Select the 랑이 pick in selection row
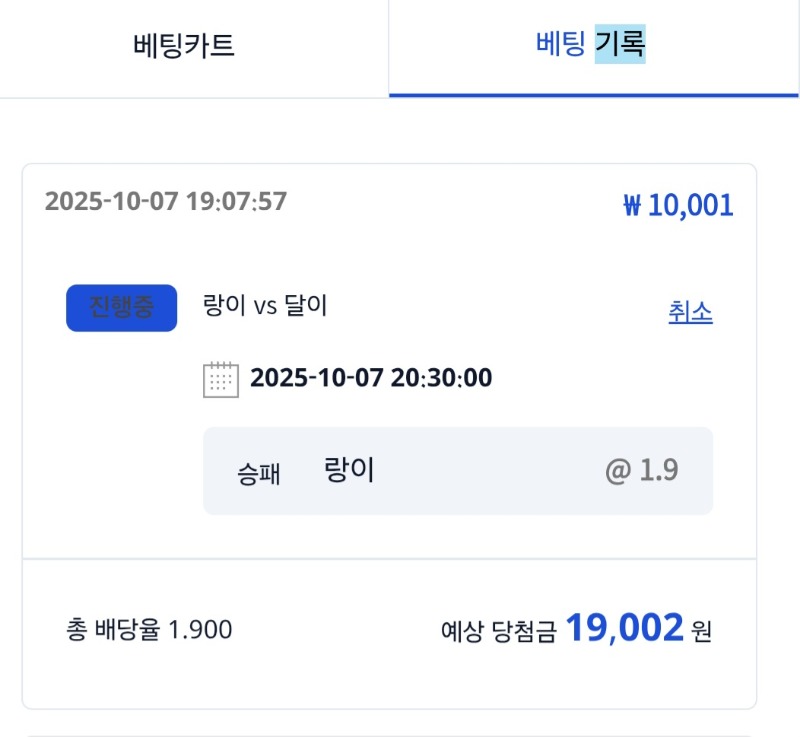800x737 pixels. [x=349, y=470]
